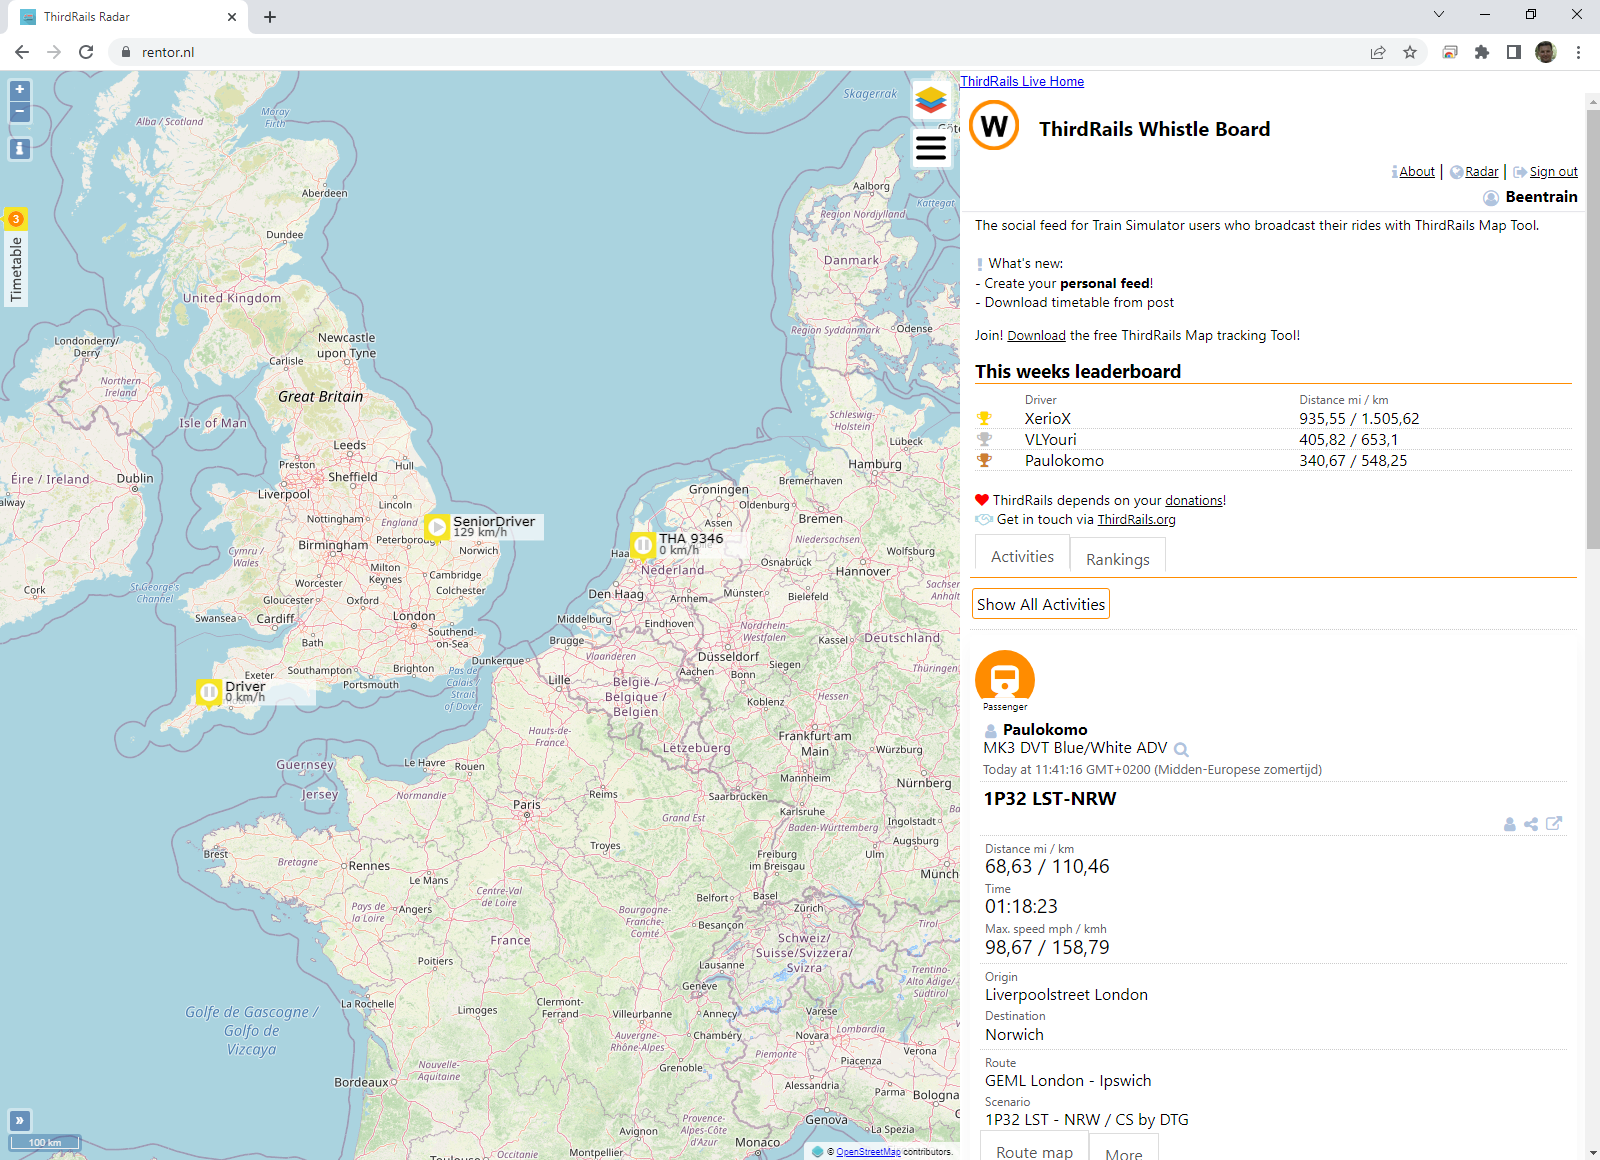Select VLYouri in the leaderboard
Viewport: 1600px width, 1160px height.
(1051, 440)
